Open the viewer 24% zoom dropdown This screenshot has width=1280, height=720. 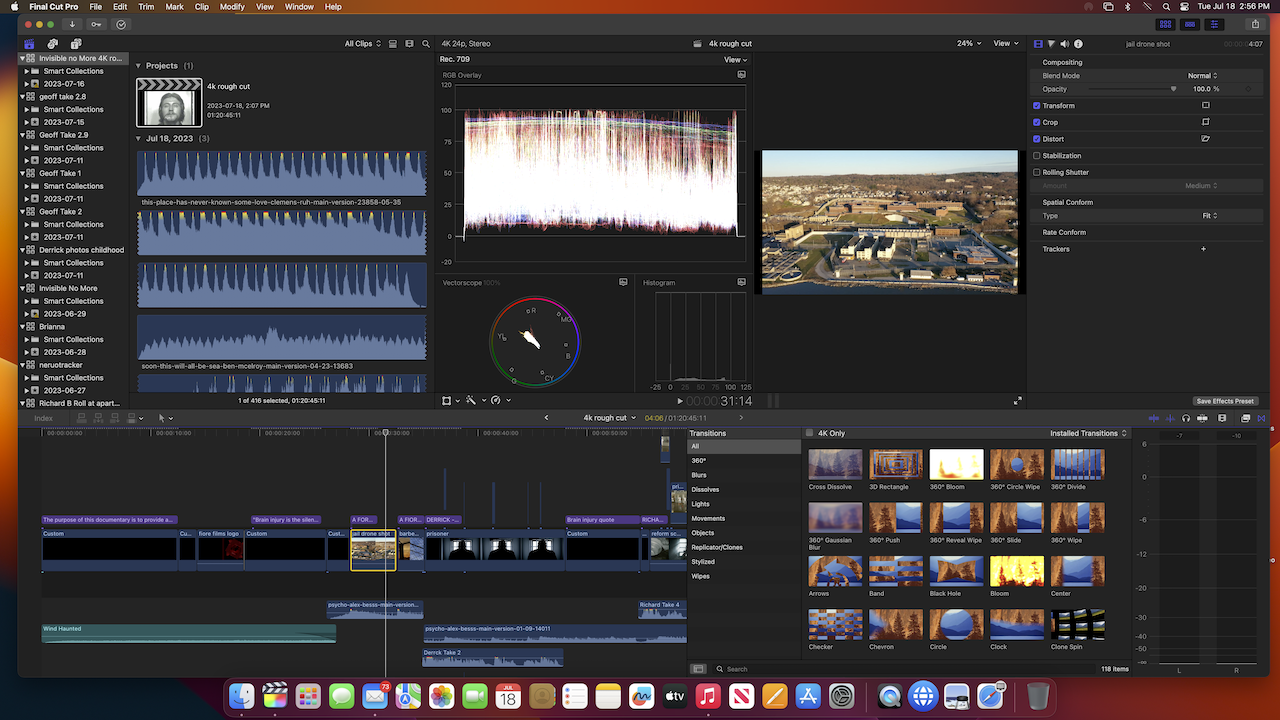[968, 44]
